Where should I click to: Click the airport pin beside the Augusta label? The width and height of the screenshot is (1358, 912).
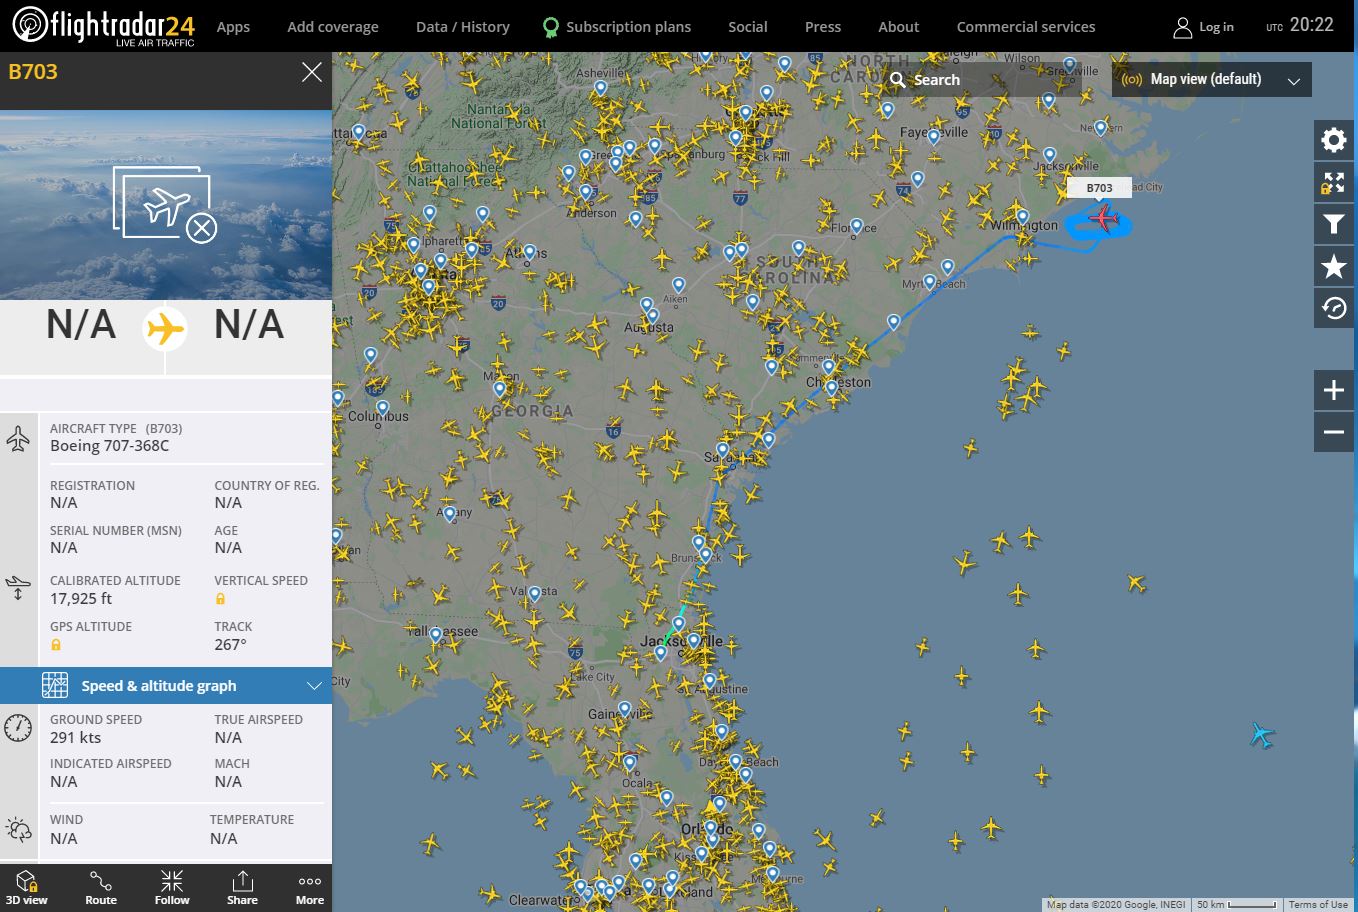(652, 316)
